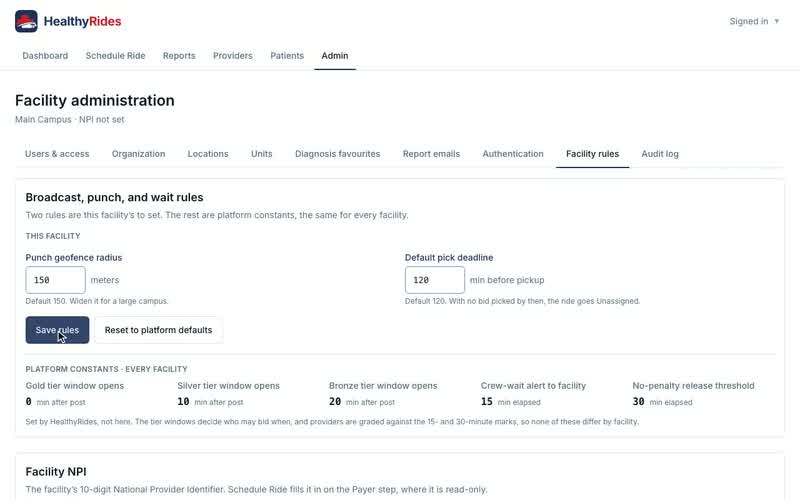Click the Facility administration heading

(x=95, y=100)
